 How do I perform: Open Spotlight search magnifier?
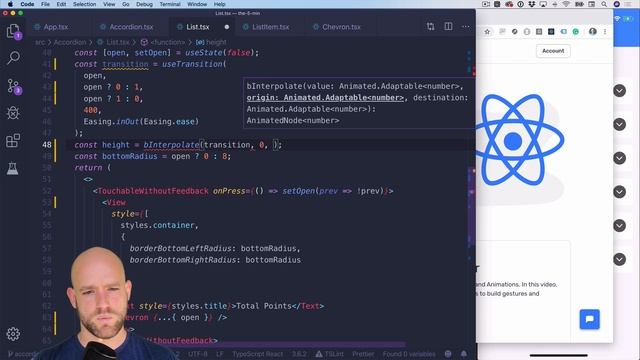tap(604, 4)
